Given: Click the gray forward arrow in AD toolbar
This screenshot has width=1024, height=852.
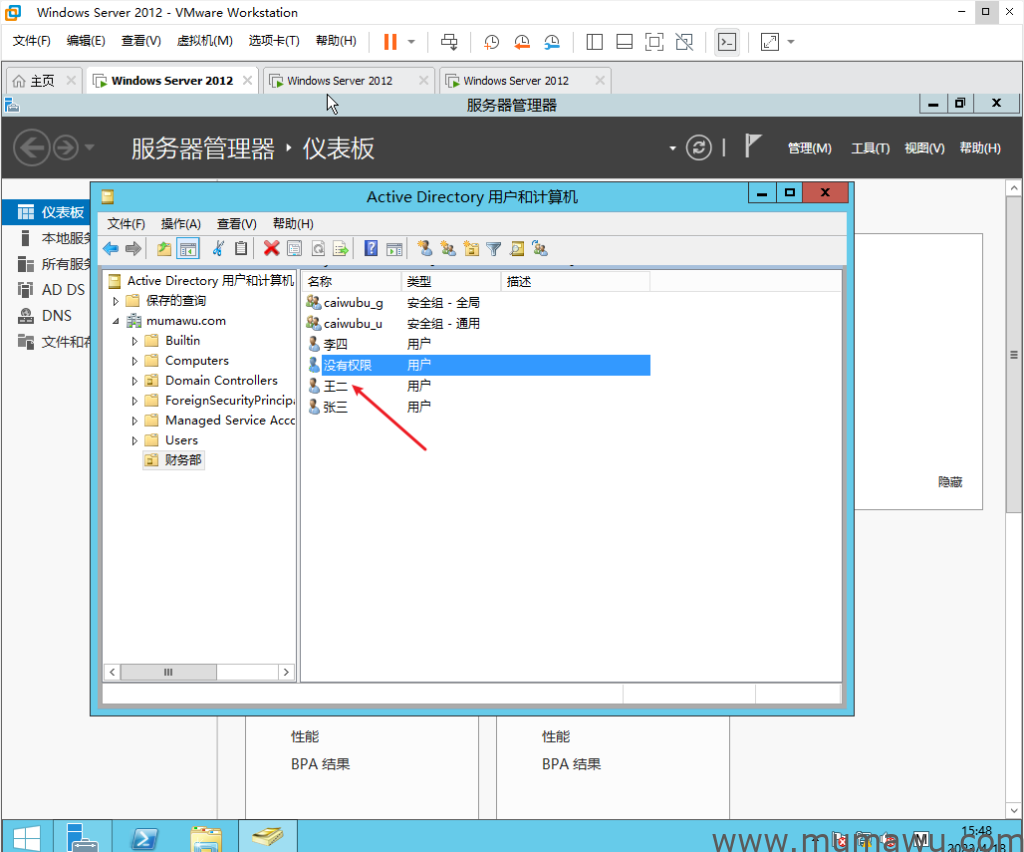Looking at the screenshot, I should (x=133, y=249).
